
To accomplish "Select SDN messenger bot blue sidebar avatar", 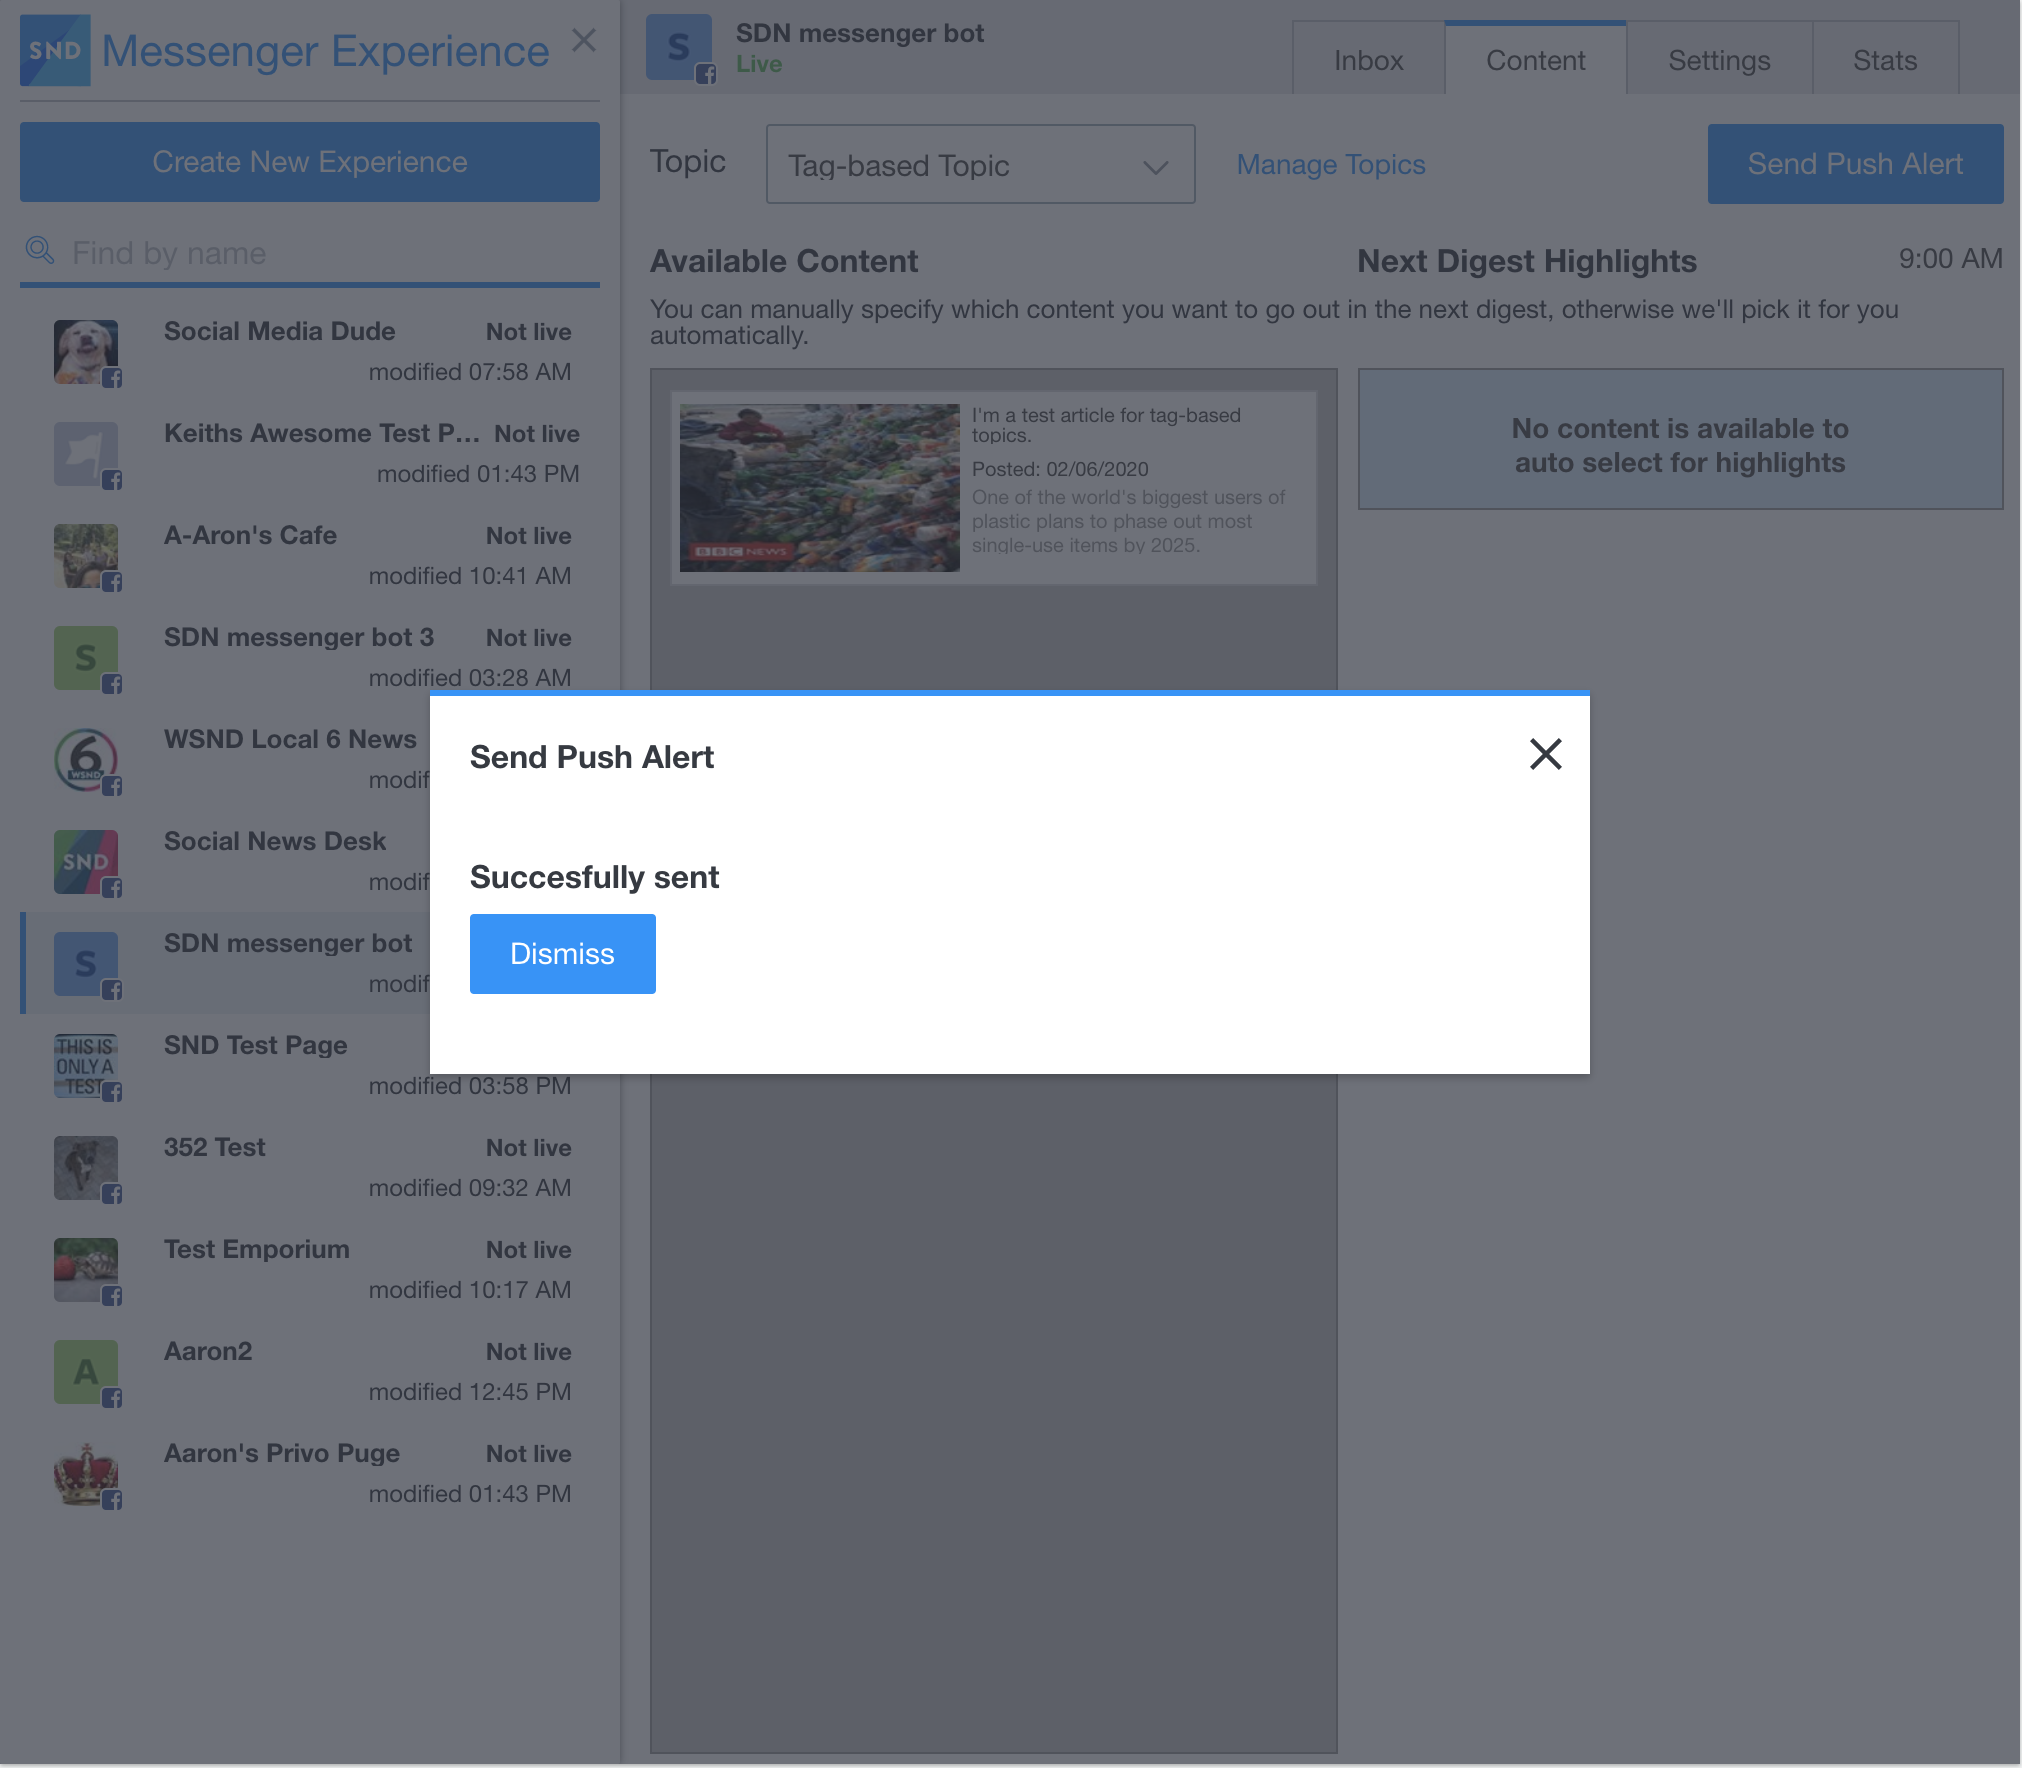I will tap(86, 964).
